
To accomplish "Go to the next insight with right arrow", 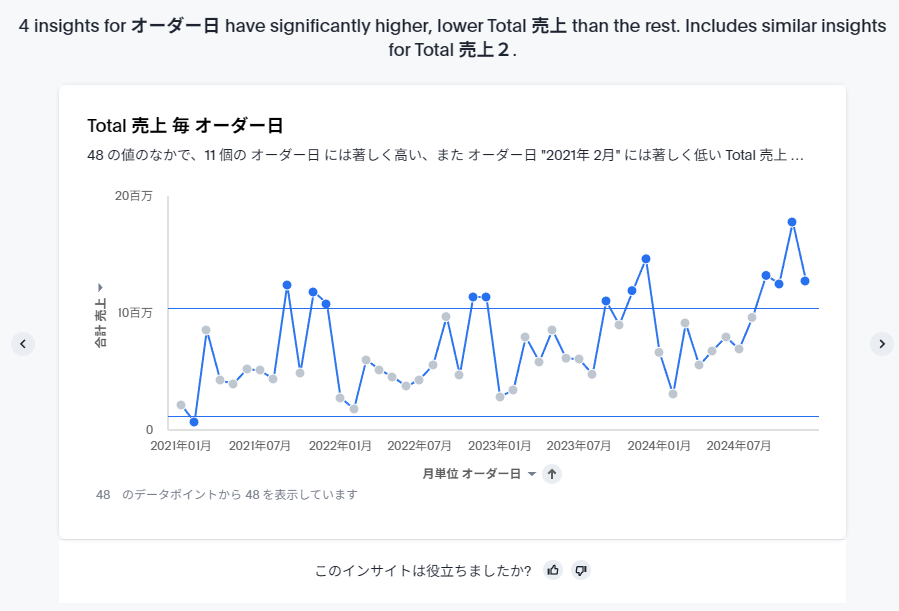I will pos(881,344).
